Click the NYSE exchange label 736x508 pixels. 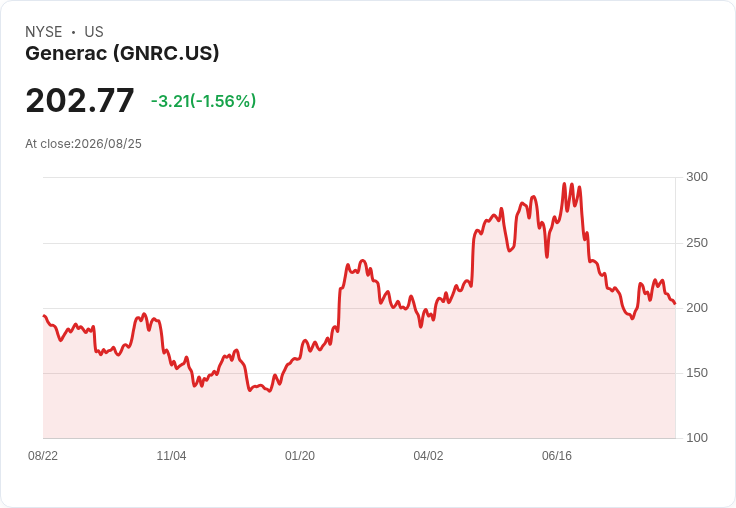[x=44, y=32]
